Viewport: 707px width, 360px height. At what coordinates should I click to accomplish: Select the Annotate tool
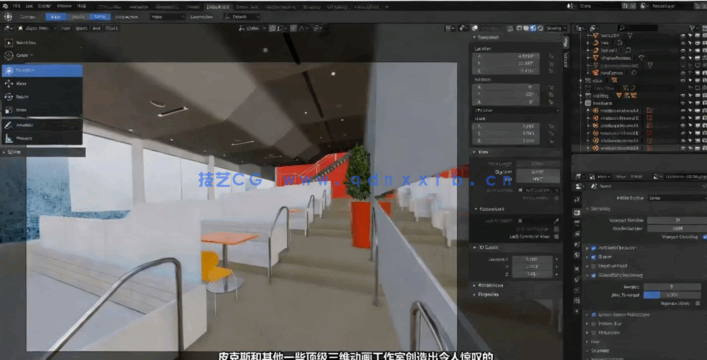click(x=41, y=125)
